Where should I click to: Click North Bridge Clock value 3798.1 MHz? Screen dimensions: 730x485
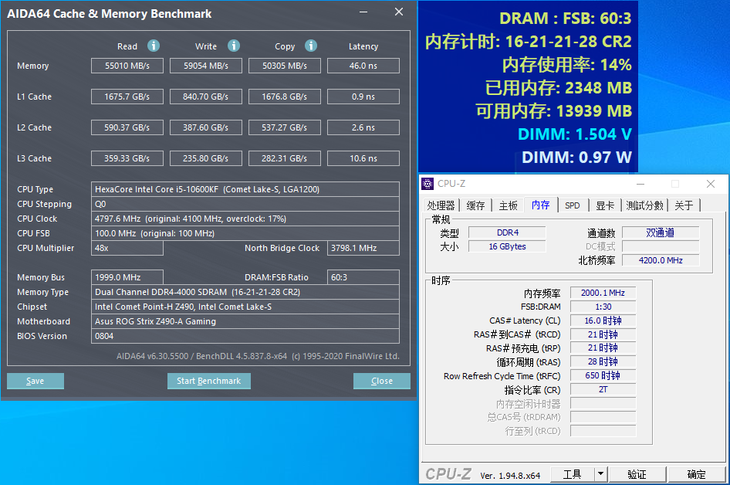click(x=363, y=248)
